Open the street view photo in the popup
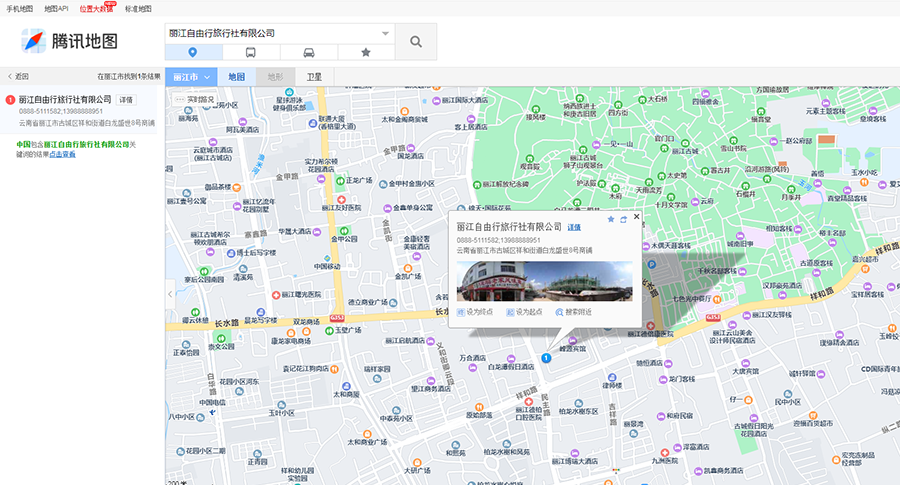This screenshot has height=485, width=900. tap(545, 281)
